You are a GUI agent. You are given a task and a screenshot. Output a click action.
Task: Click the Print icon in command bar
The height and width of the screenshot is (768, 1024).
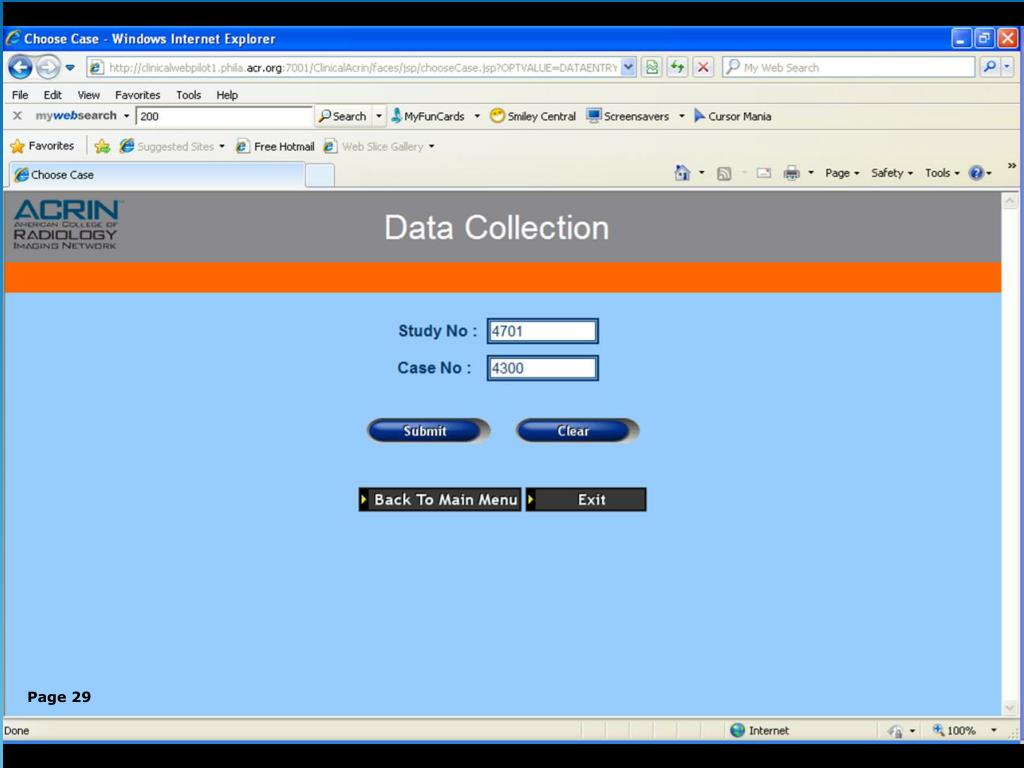(791, 173)
